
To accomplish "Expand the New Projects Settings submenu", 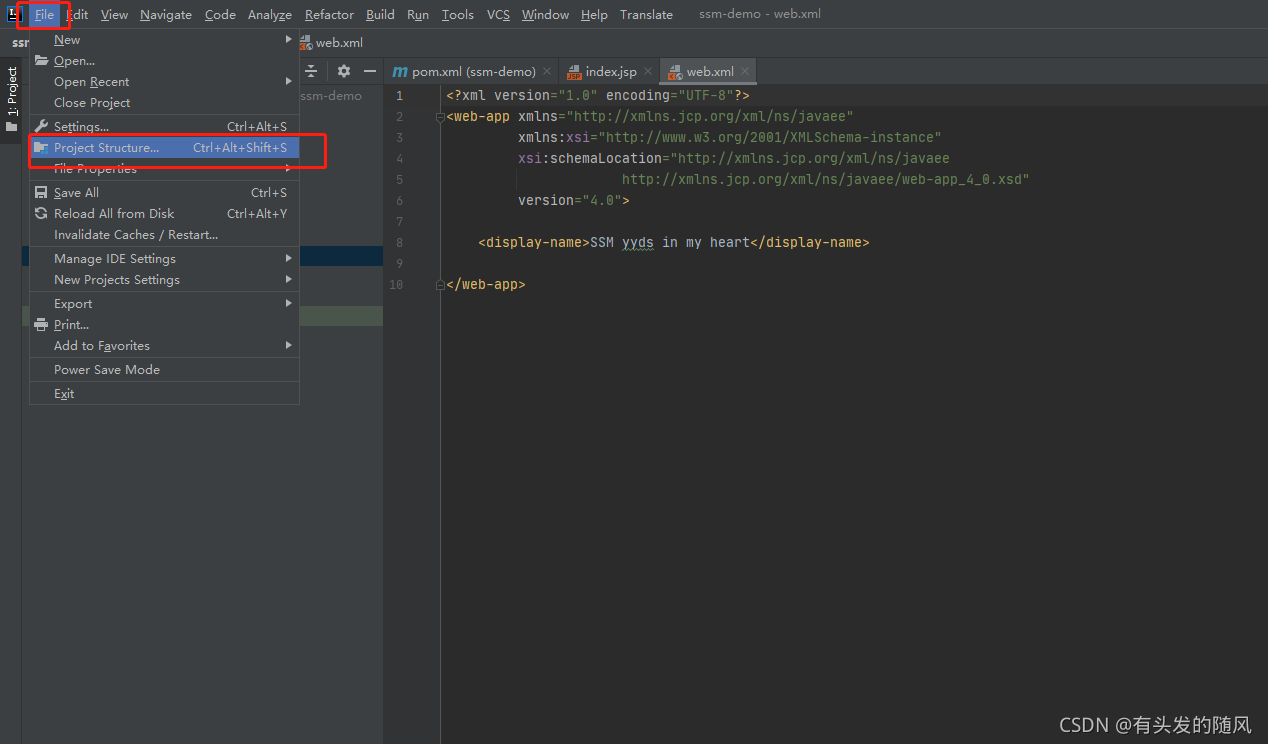I will pos(289,280).
